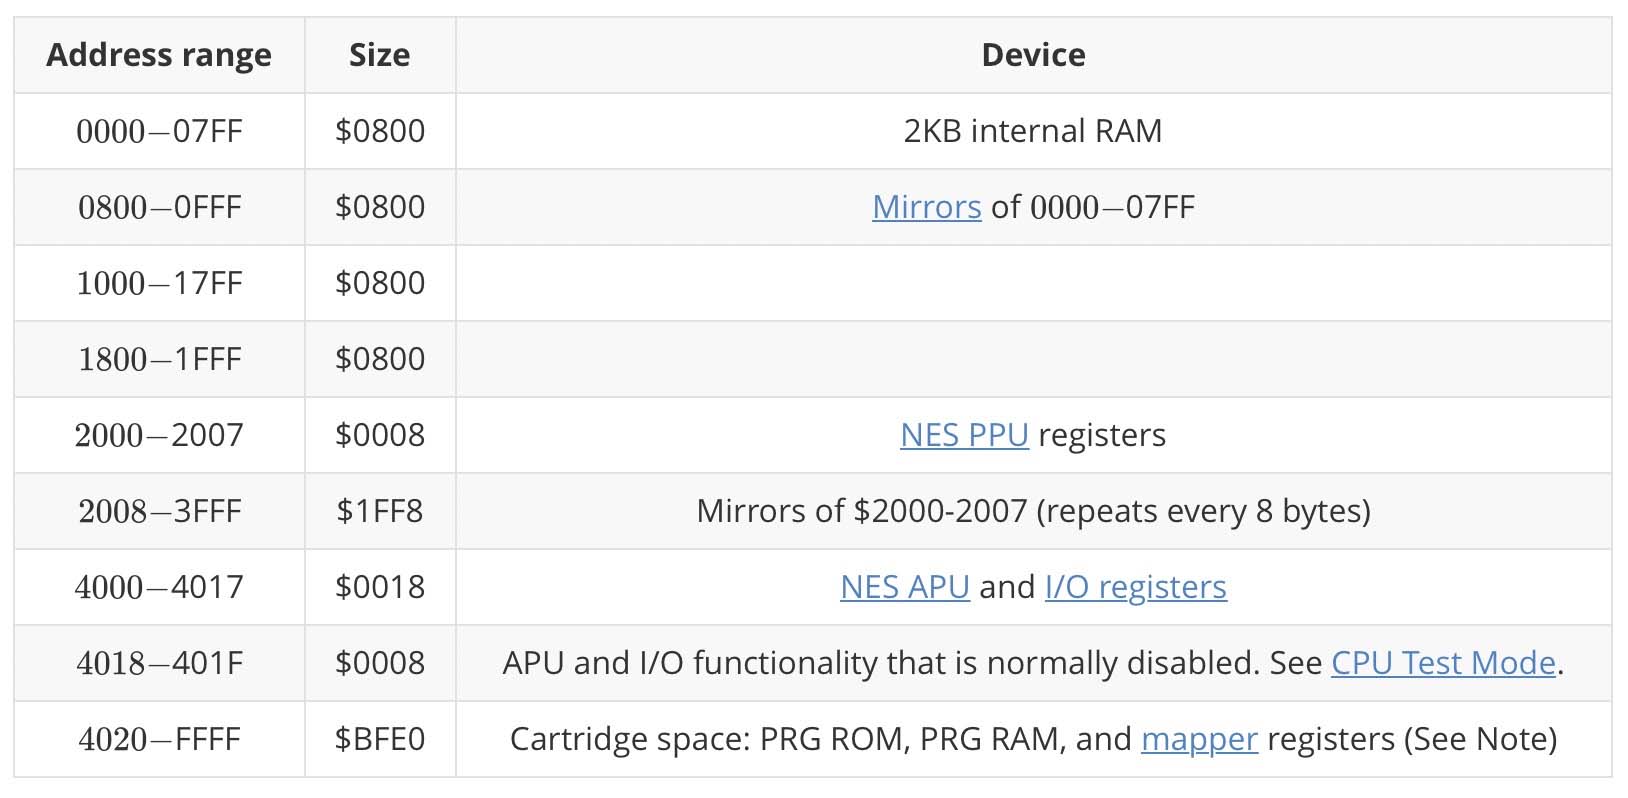Follow the NES APU link
1628x798 pixels.
coord(904,587)
